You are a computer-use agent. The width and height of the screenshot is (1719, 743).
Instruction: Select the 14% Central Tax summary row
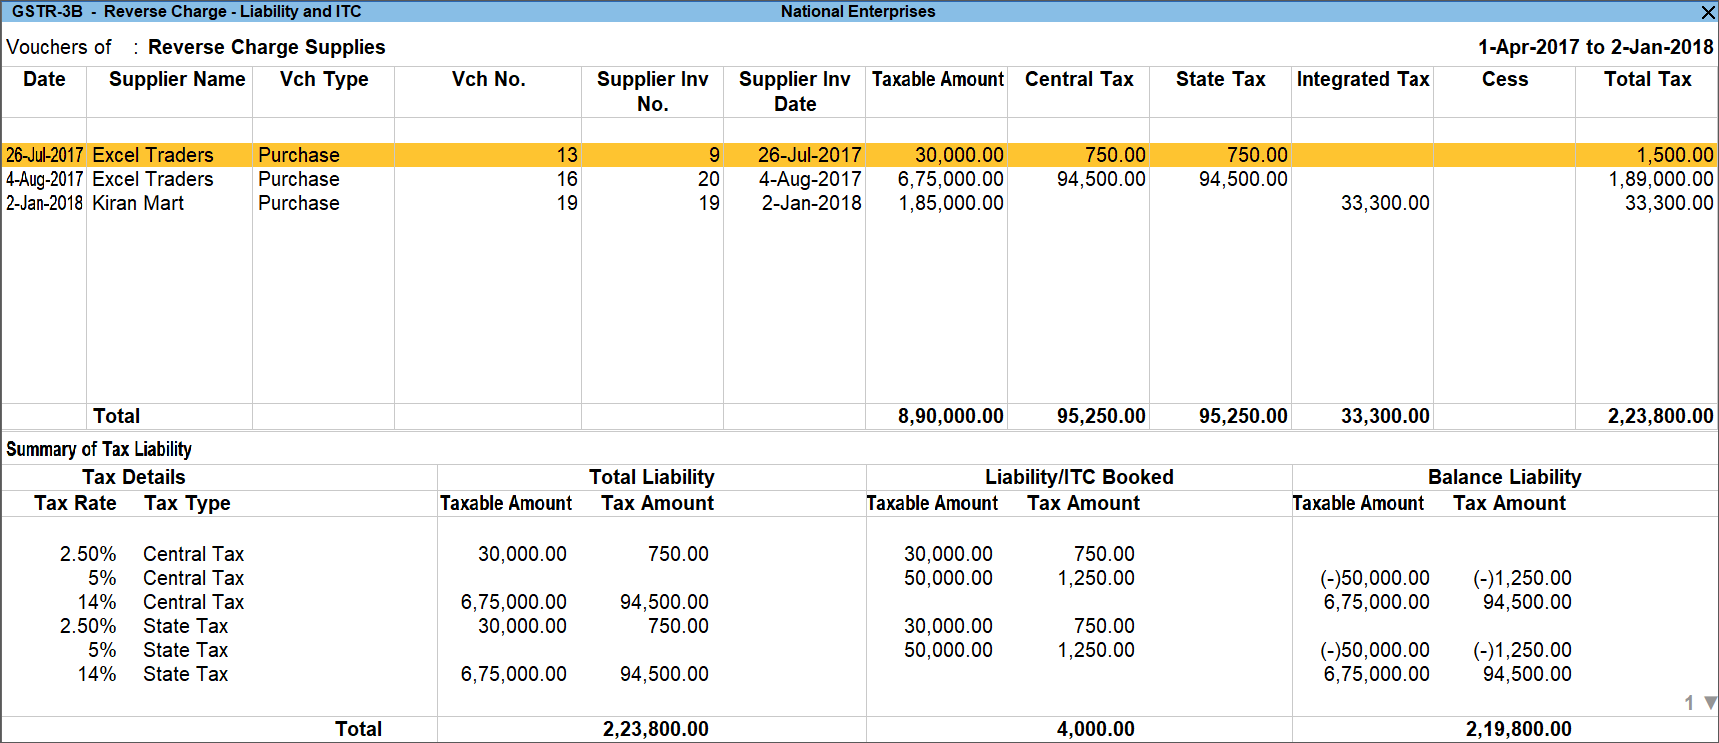[x=193, y=602]
